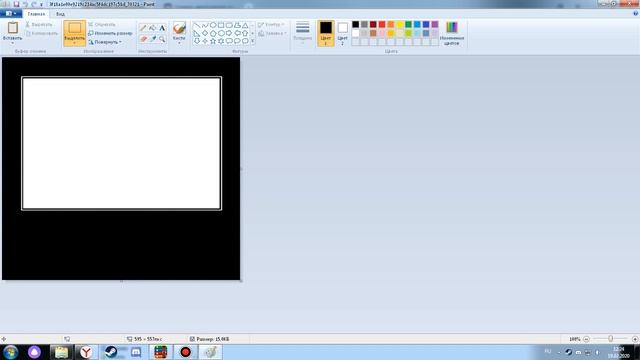Open the Windows Start menu orb
640x360 pixels.
click(x=11, y=352)
